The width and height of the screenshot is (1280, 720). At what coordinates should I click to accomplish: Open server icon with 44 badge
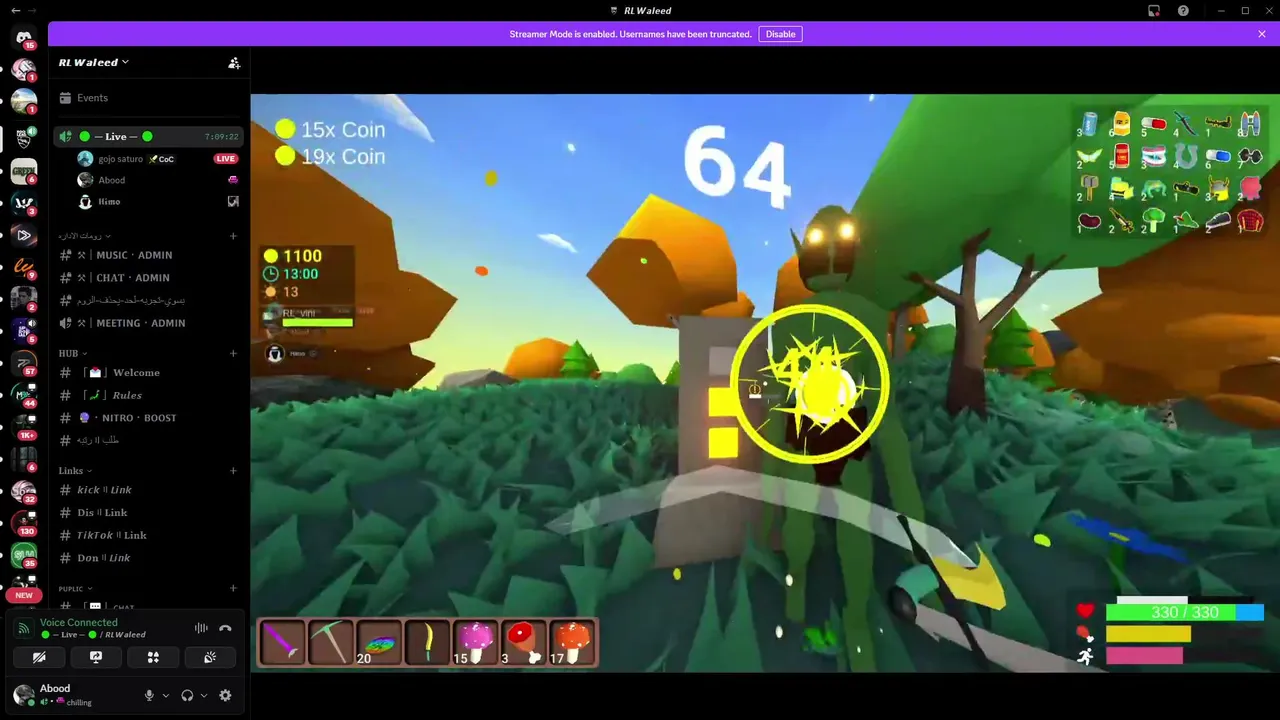(23, 394)
